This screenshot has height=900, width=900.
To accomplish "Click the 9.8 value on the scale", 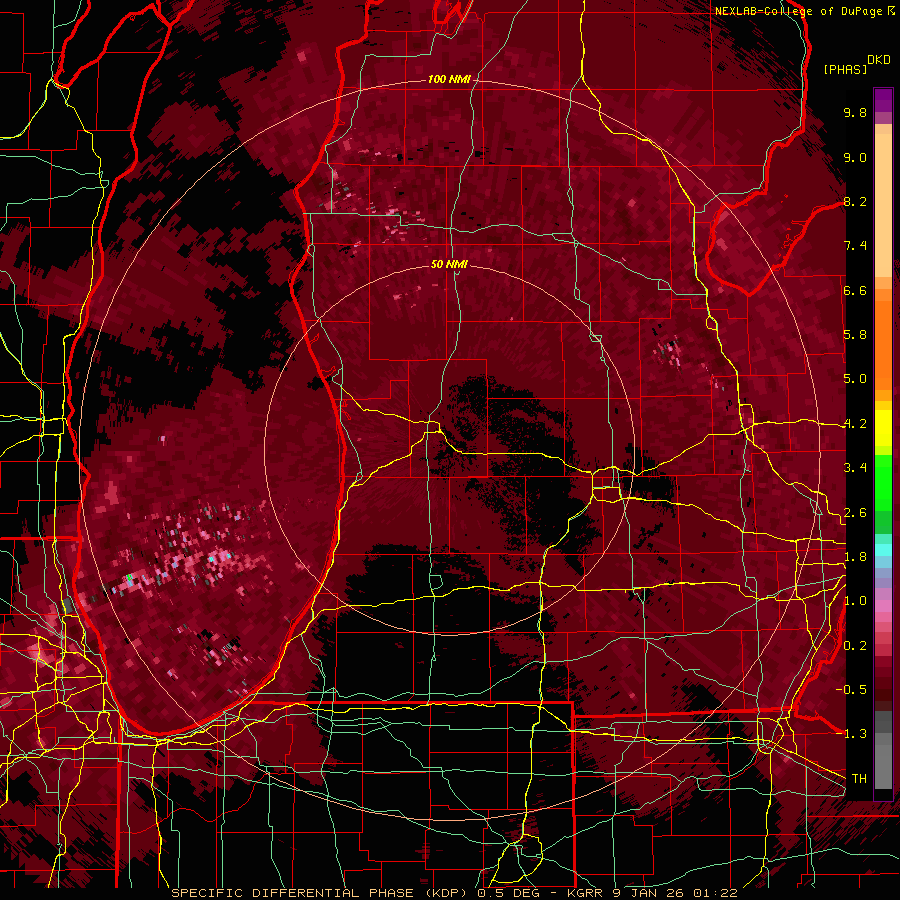I will [x=855, y=112].
